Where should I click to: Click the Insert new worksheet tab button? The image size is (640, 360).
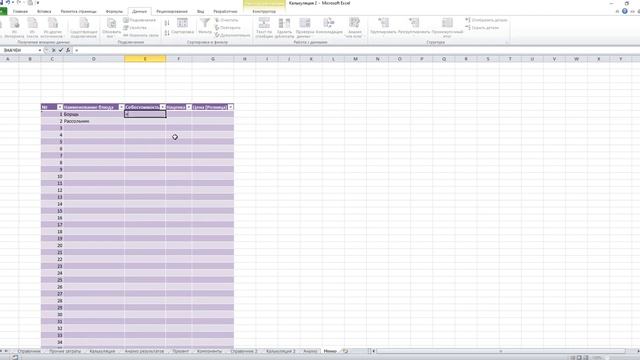pos(345,351)
